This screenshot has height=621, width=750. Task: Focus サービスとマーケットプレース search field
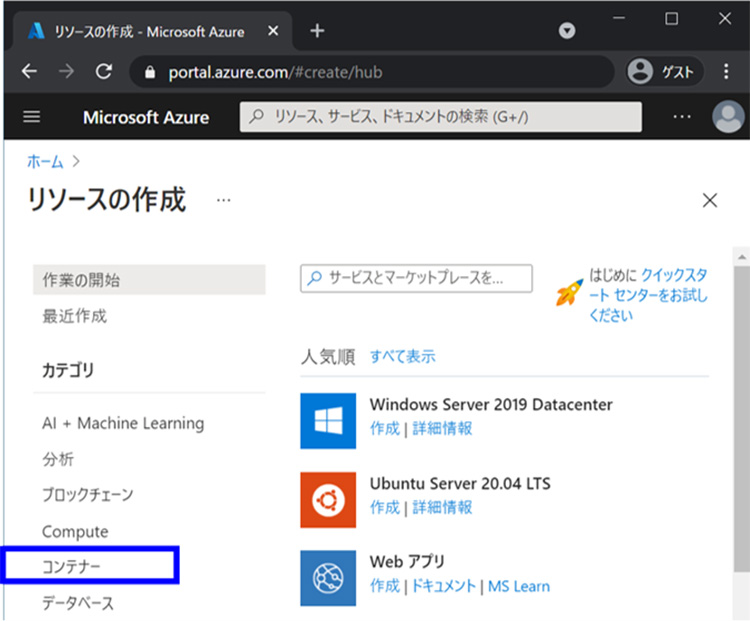pos(416,278)
